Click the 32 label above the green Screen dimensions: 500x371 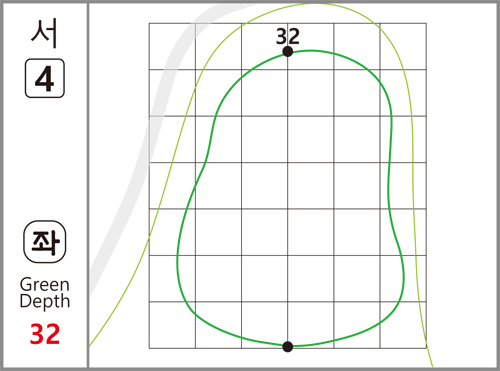tap(288, 36)
